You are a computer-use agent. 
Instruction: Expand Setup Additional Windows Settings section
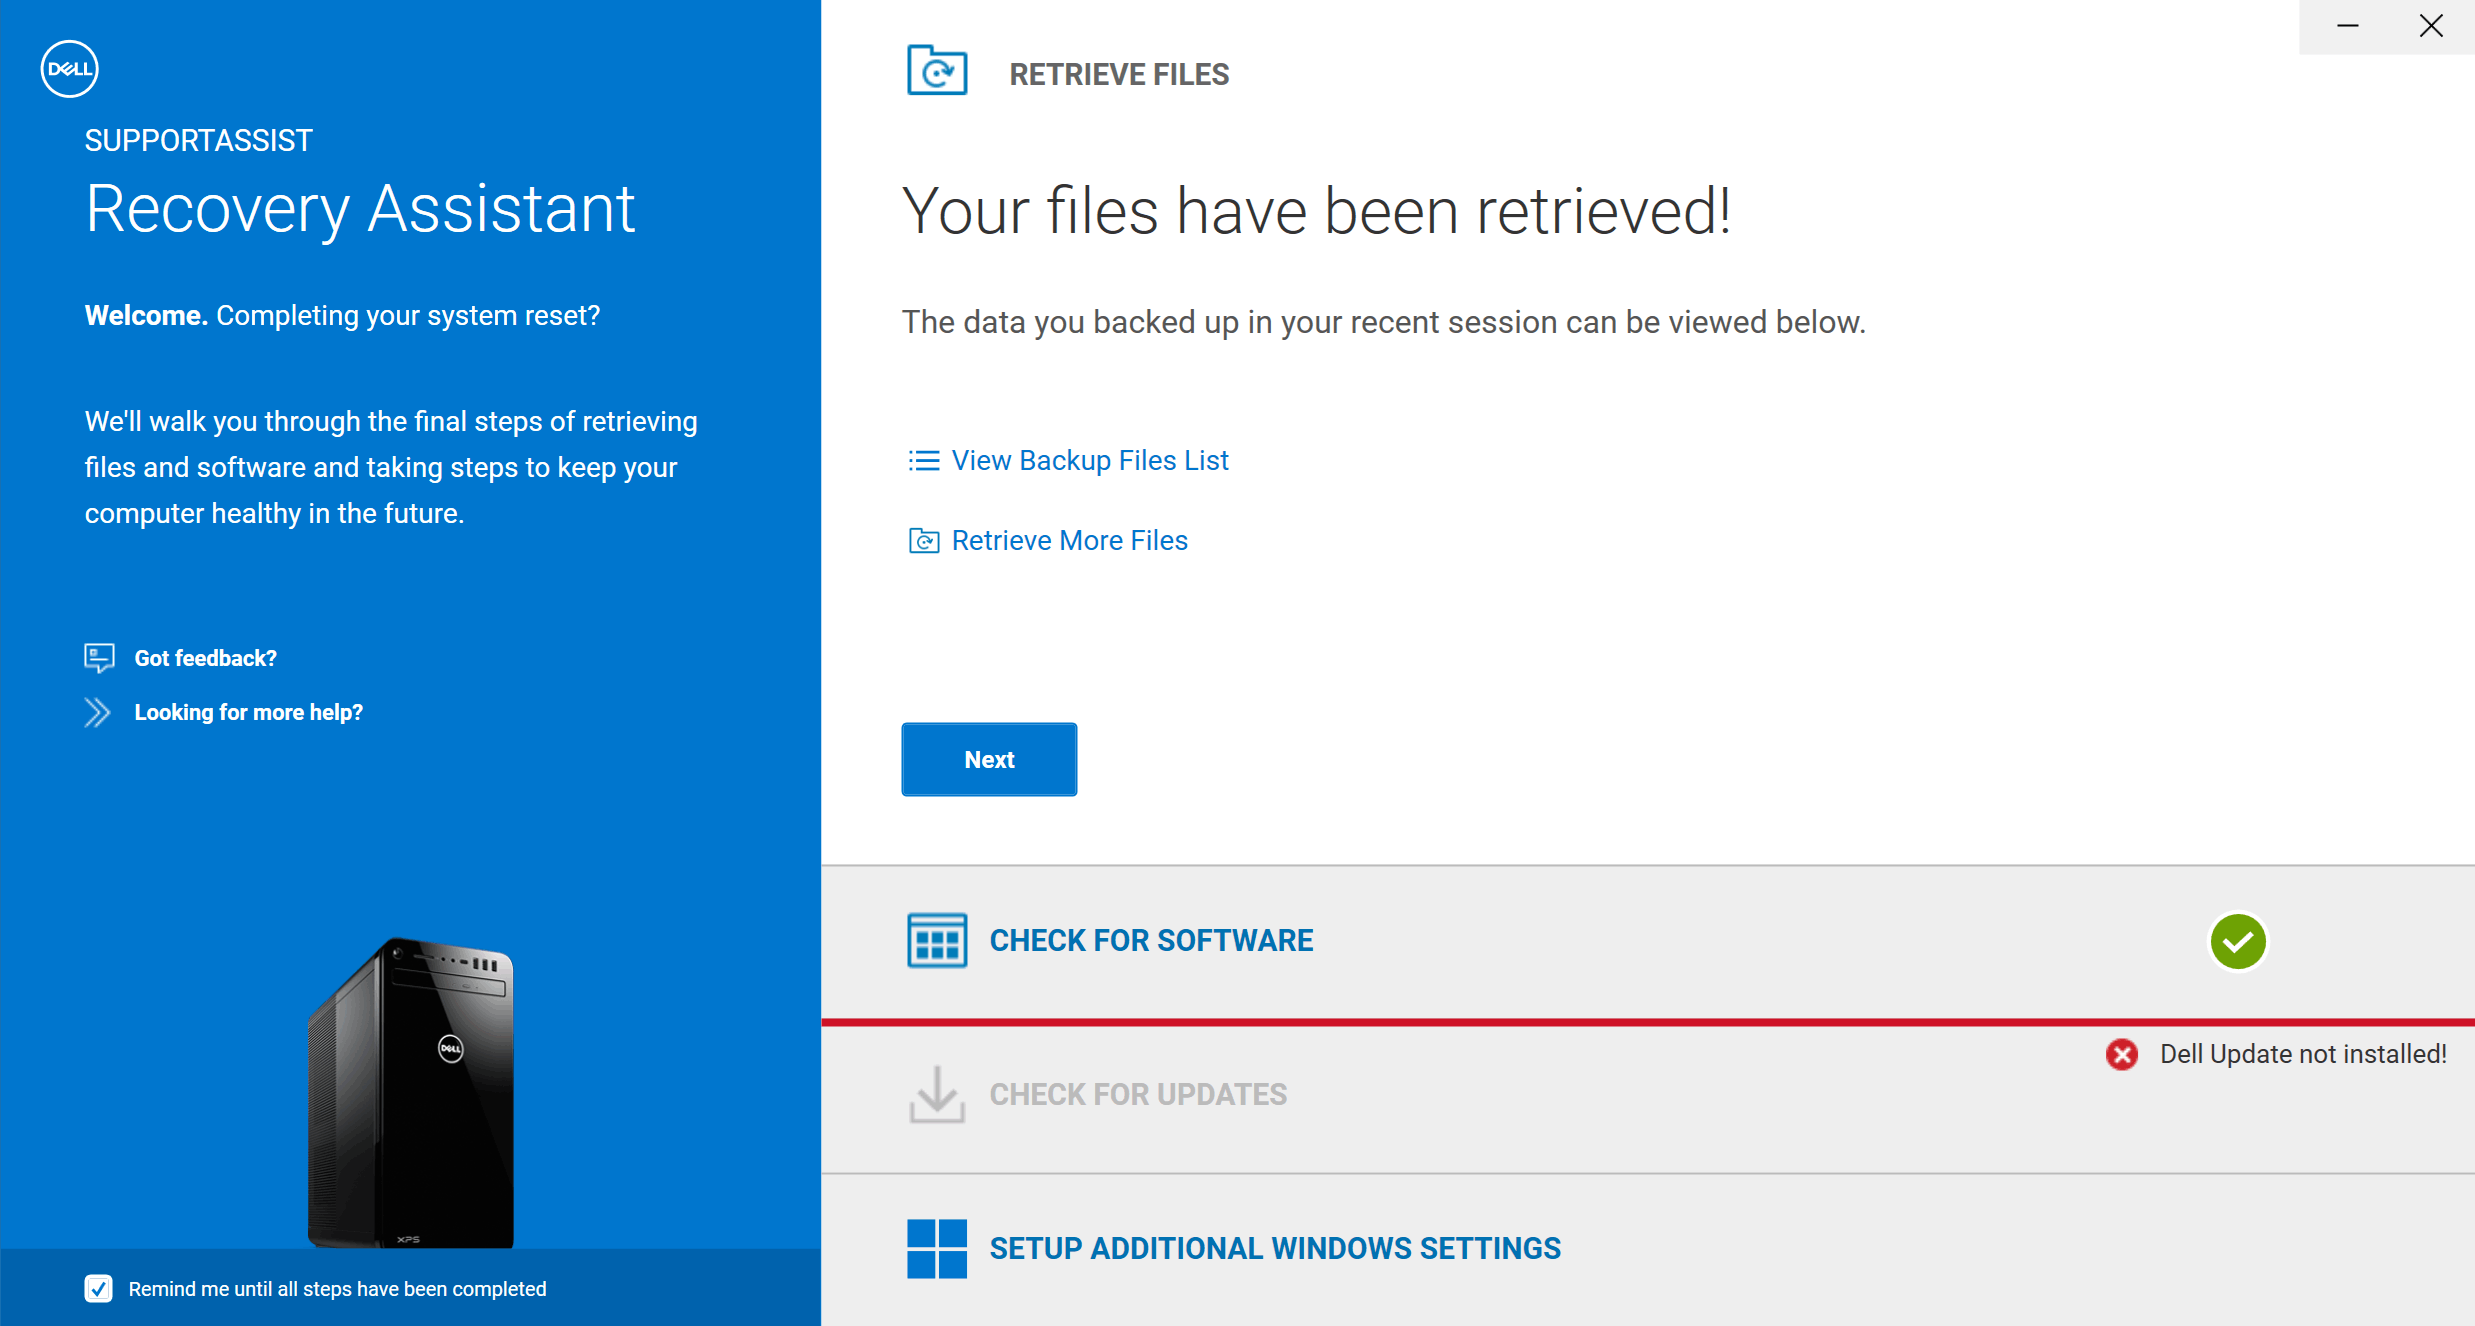click(x=1274, y=1248)
